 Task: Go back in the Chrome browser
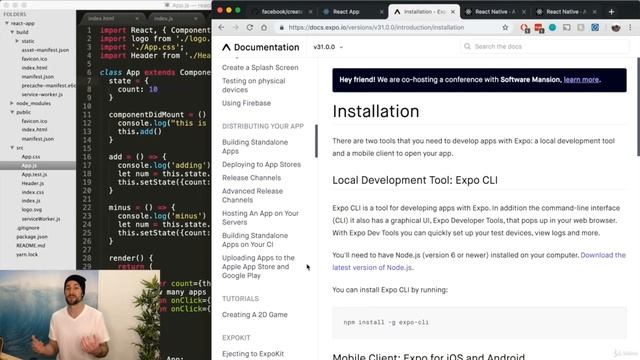point(221,28)
